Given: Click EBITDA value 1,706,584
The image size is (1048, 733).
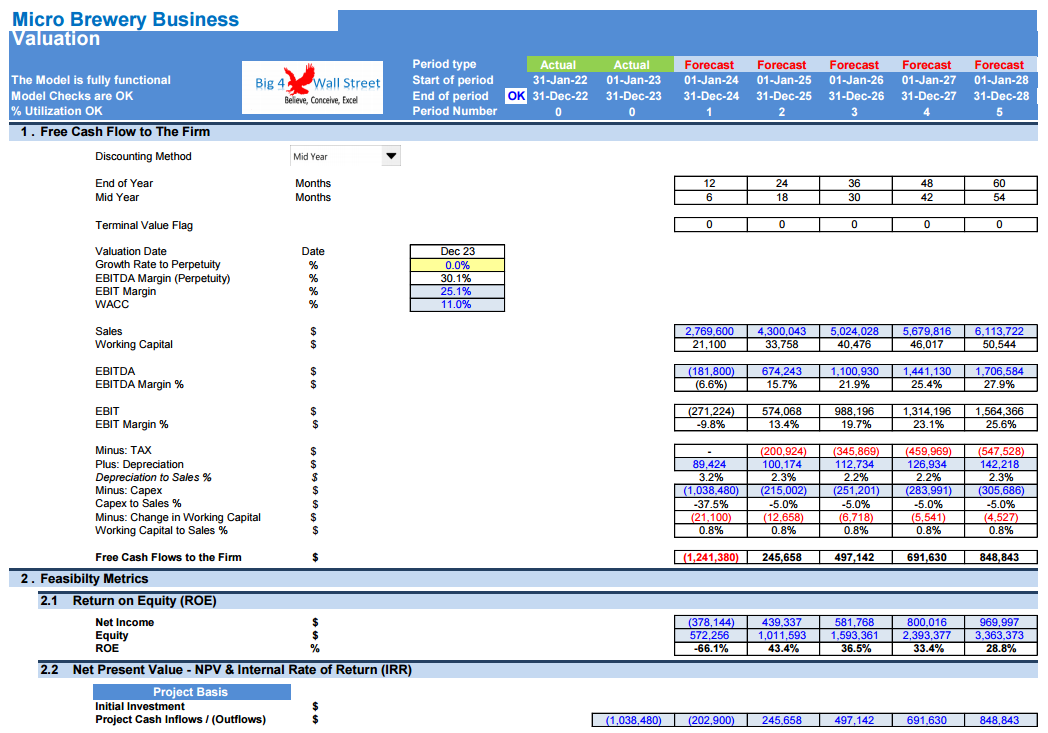Looking at the screenshot, I should (x=1000, y=372).
